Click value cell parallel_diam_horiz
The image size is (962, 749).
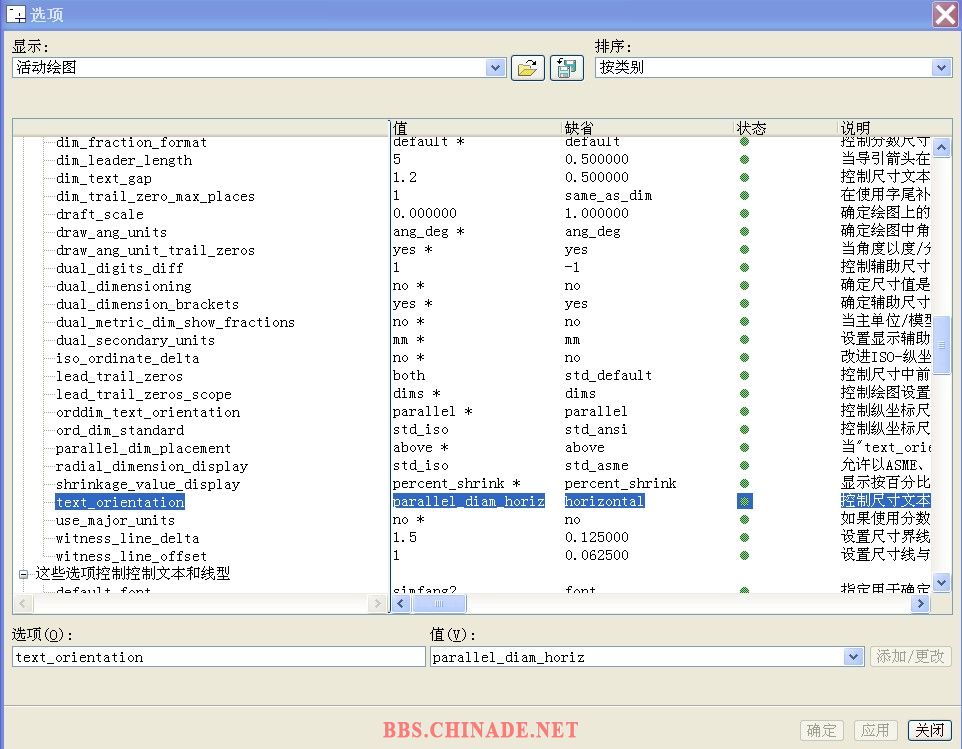469,502
